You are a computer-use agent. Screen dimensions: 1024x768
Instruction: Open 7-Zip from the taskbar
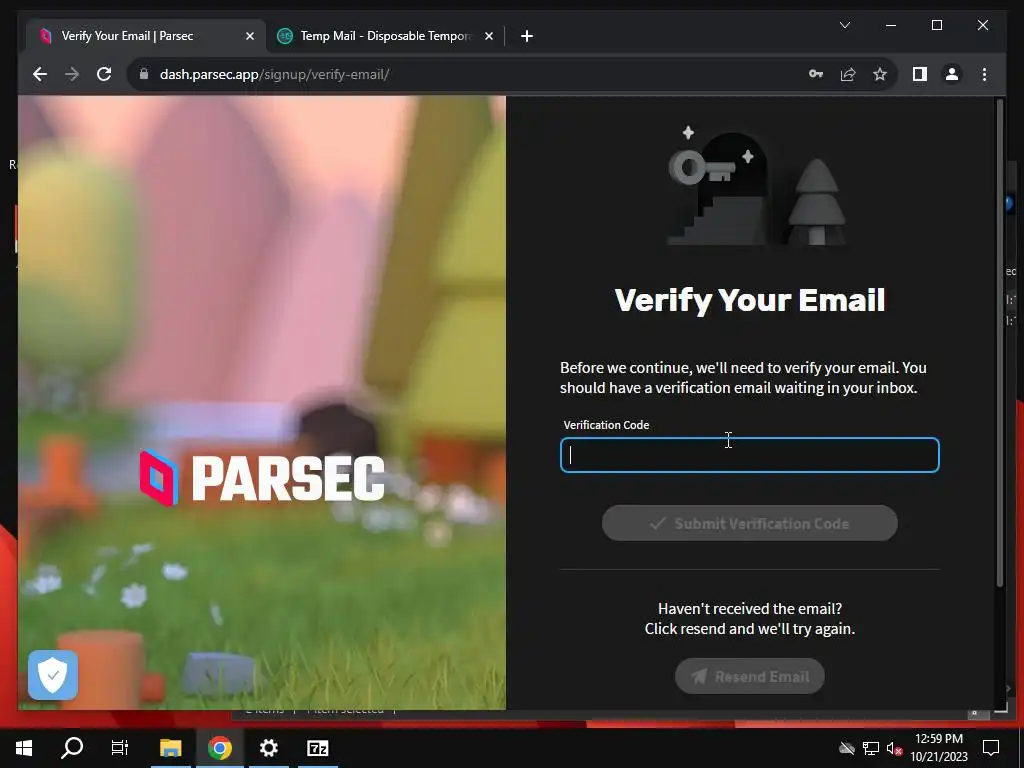(x=317, y=748)
